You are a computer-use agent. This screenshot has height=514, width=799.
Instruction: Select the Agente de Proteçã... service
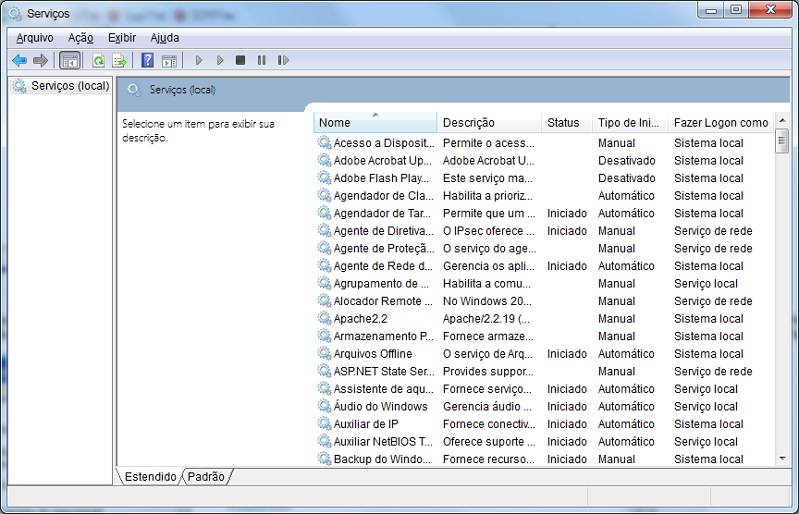[543, 249]
